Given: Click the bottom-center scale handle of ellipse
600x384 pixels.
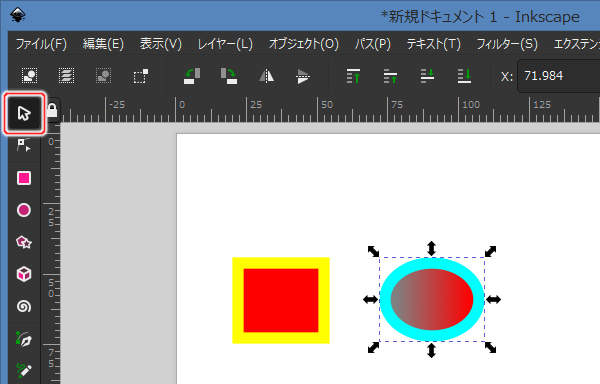Looking at the screenshot, I should click(432, 350).
